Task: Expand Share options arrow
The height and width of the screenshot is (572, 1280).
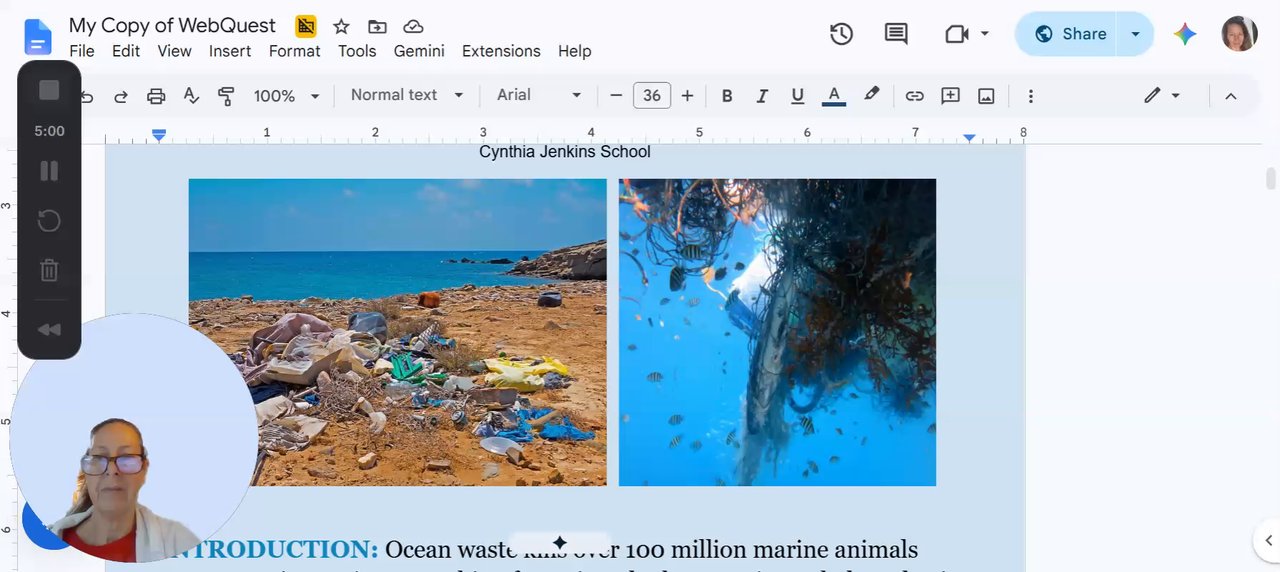Action: pos(1135,34)
